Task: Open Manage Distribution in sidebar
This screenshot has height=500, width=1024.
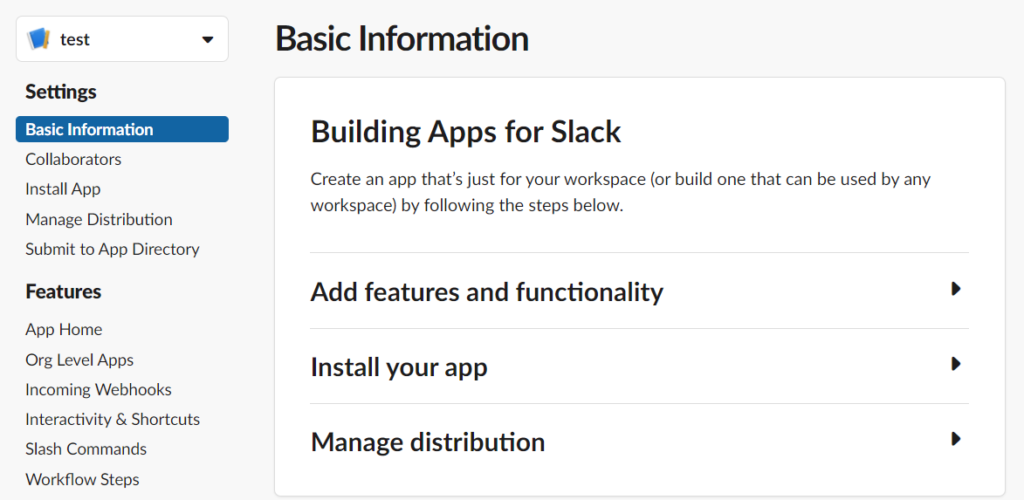Action: point(99,219)
